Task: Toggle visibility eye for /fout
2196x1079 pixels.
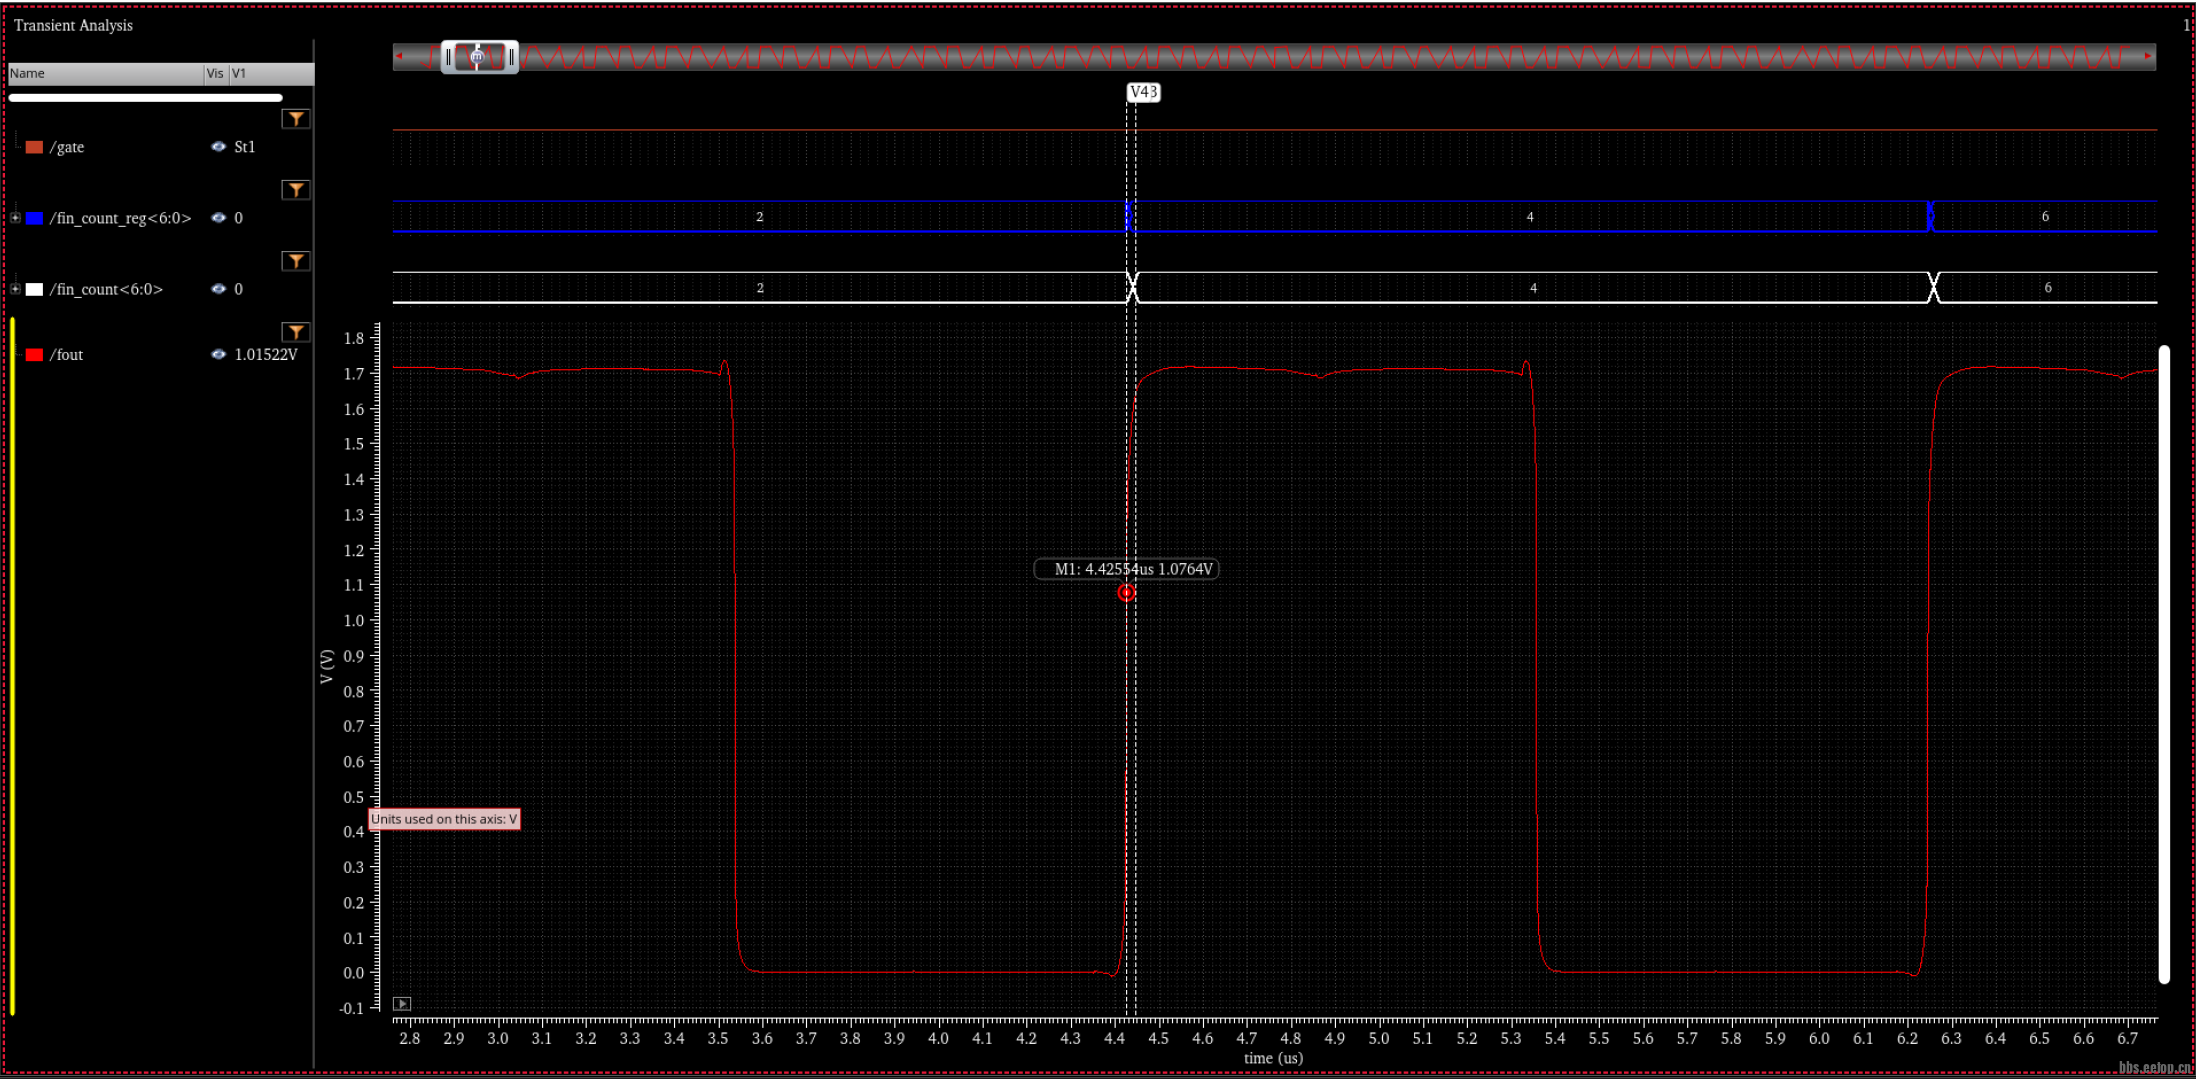Action: point(218,354)
